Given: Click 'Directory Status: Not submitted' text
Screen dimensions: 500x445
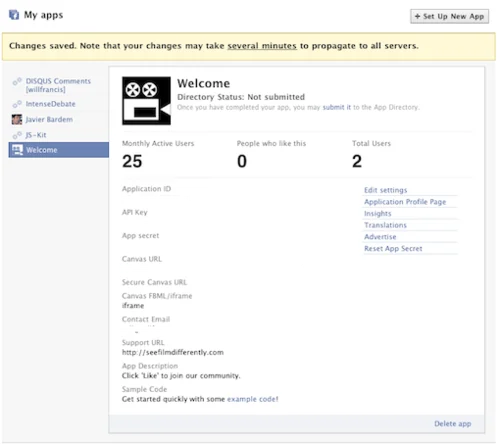Looking at the screenshot, I should pyautogui.click(x=241, y=97).
